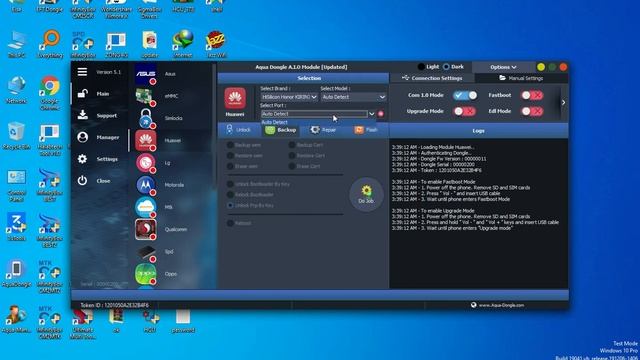Switch to the Unlock tab
Image resolution: width=640 pixels, height=360 pixels.
(x=238, y=130)
